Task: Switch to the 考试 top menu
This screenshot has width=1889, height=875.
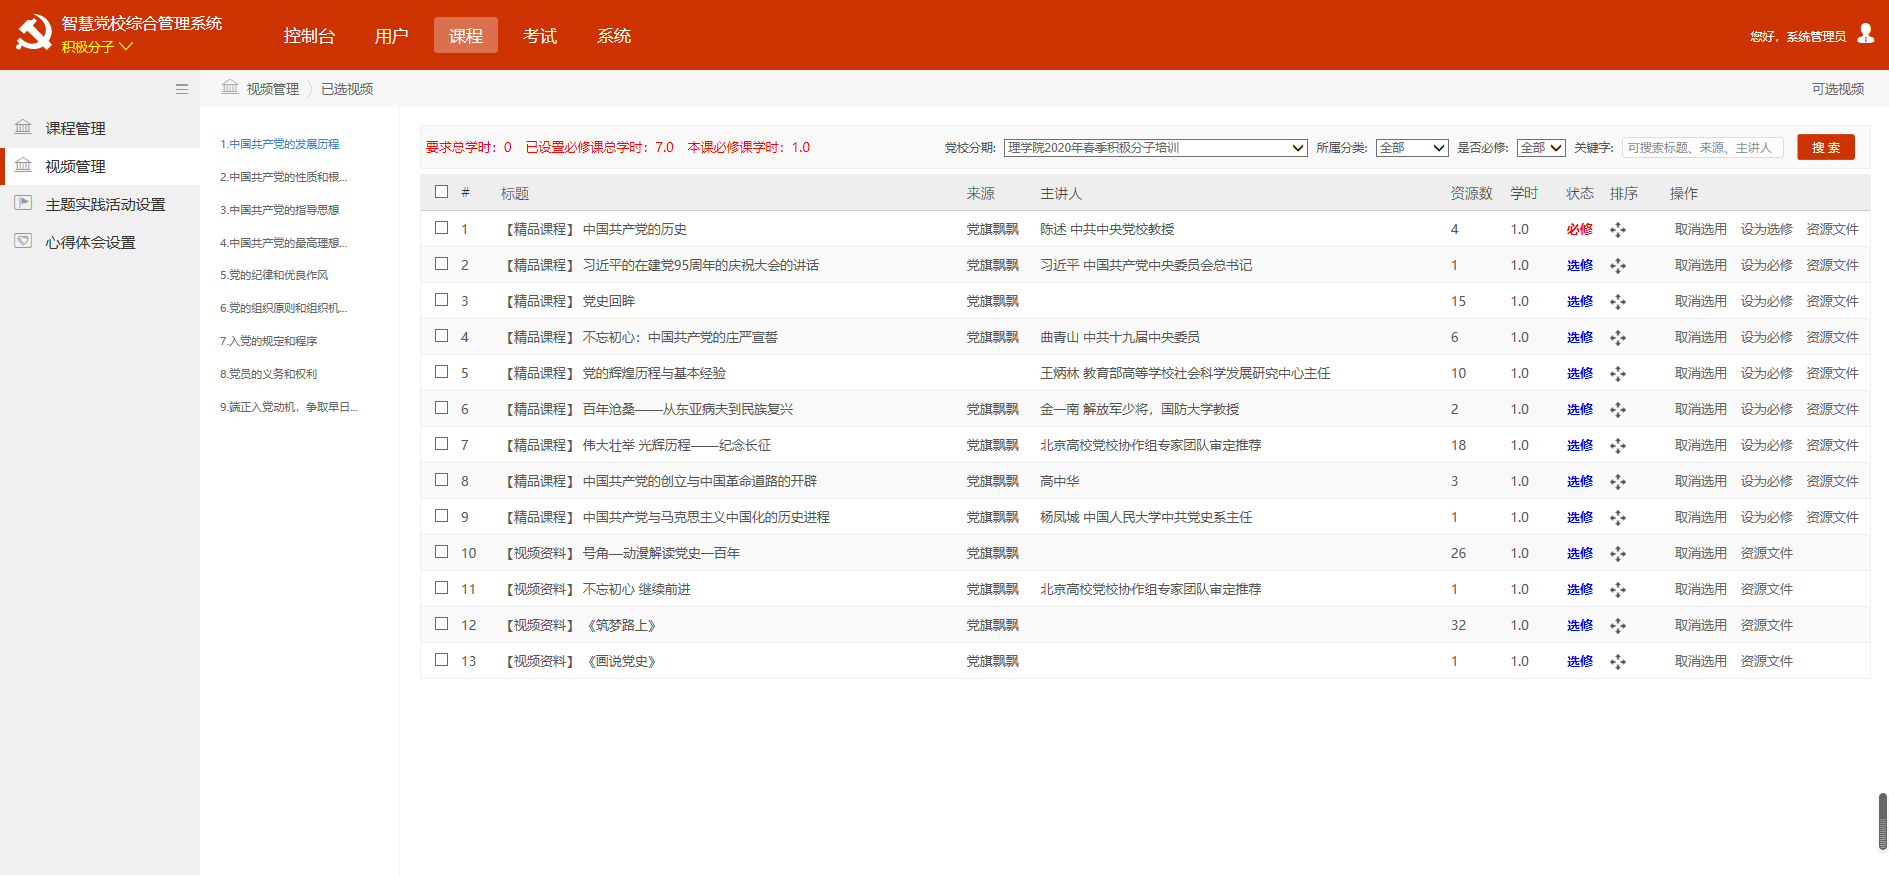Action: [x=540, y=36]
